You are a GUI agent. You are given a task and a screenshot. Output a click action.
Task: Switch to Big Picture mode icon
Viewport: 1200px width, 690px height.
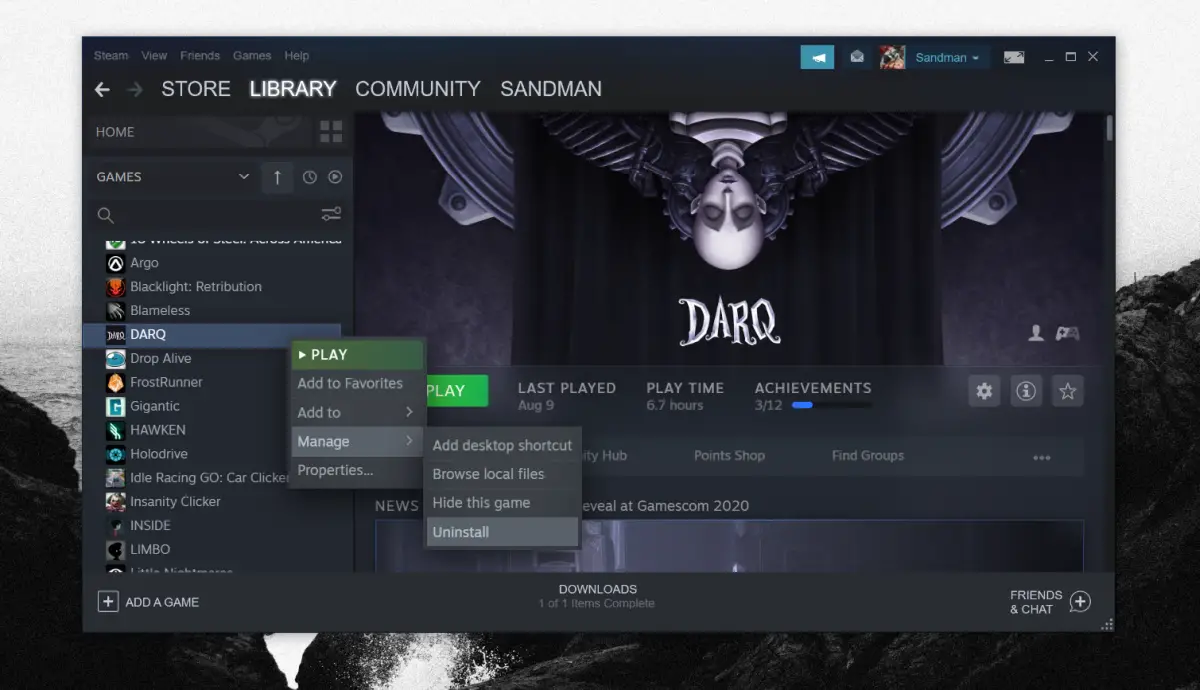pos(1013,57)
